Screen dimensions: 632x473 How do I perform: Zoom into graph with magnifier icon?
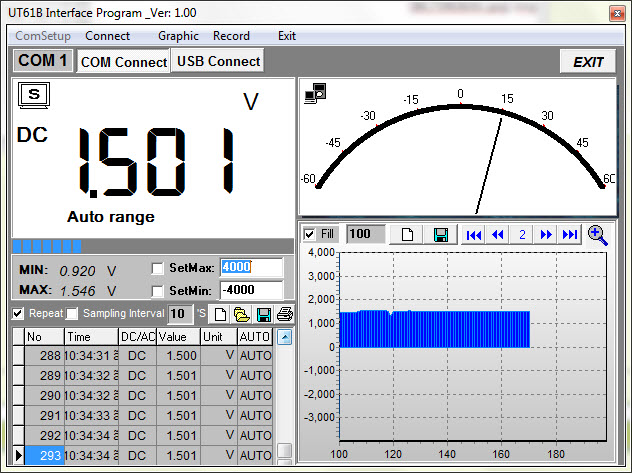coord(597,235)
